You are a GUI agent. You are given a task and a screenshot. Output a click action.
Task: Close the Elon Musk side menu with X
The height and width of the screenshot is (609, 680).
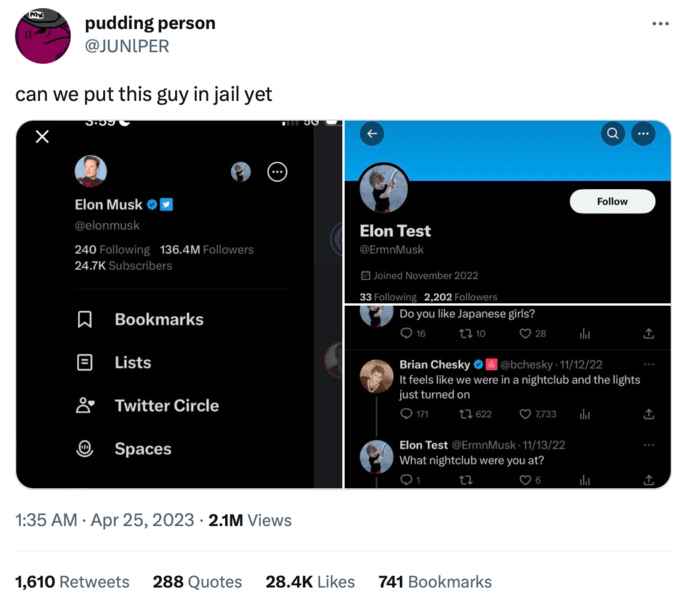[x=41, y=138]
